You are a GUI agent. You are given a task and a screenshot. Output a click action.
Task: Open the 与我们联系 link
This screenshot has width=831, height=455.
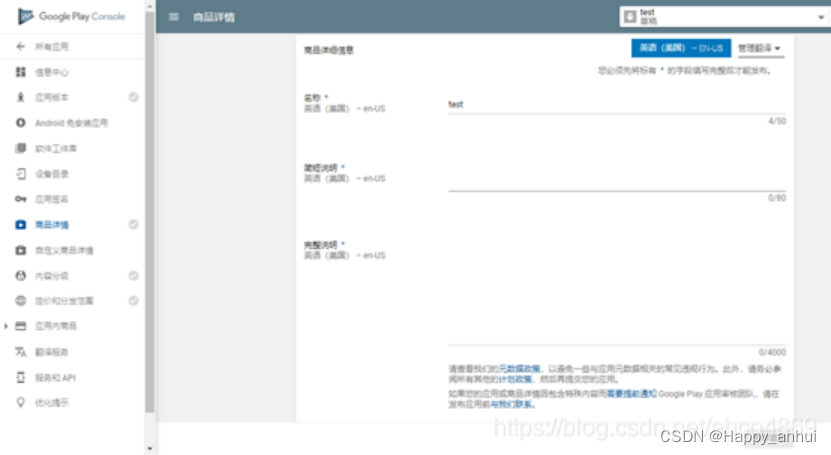click(512, 404)
